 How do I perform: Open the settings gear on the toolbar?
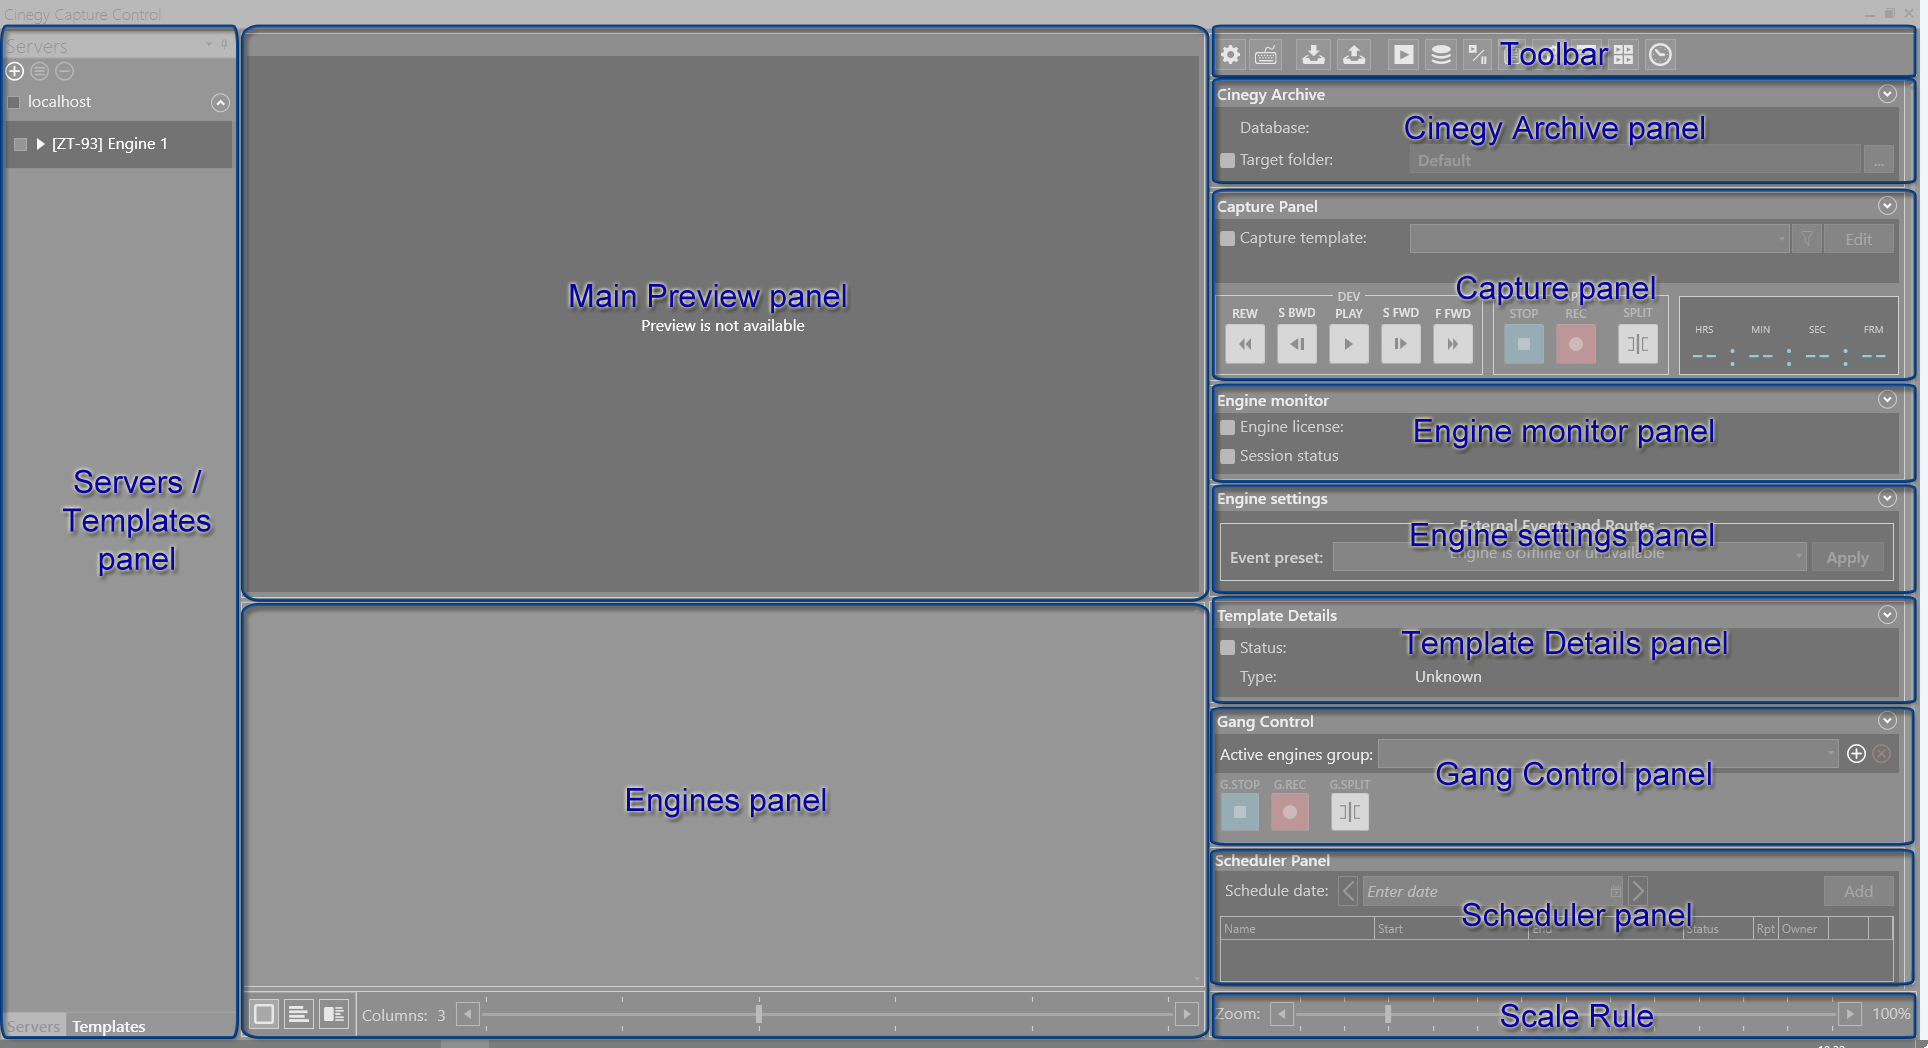pos(1230,55)
